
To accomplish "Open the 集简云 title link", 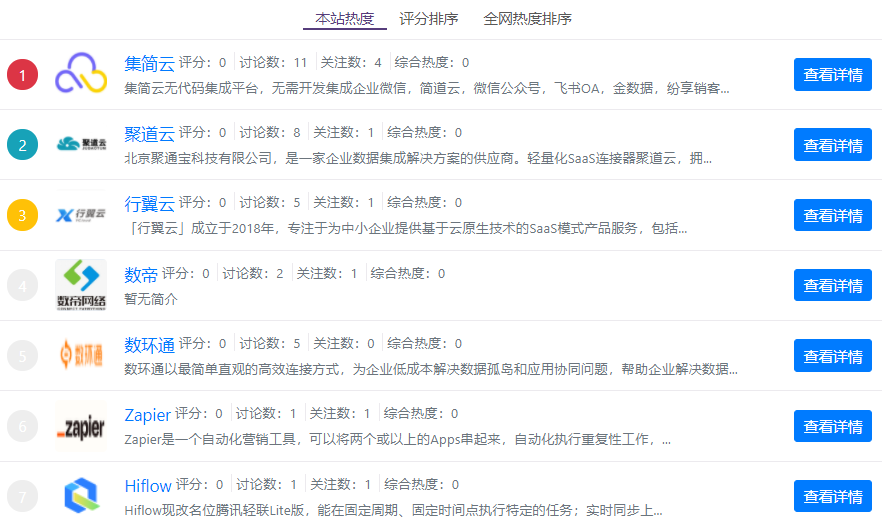I will tap(150, 64).
